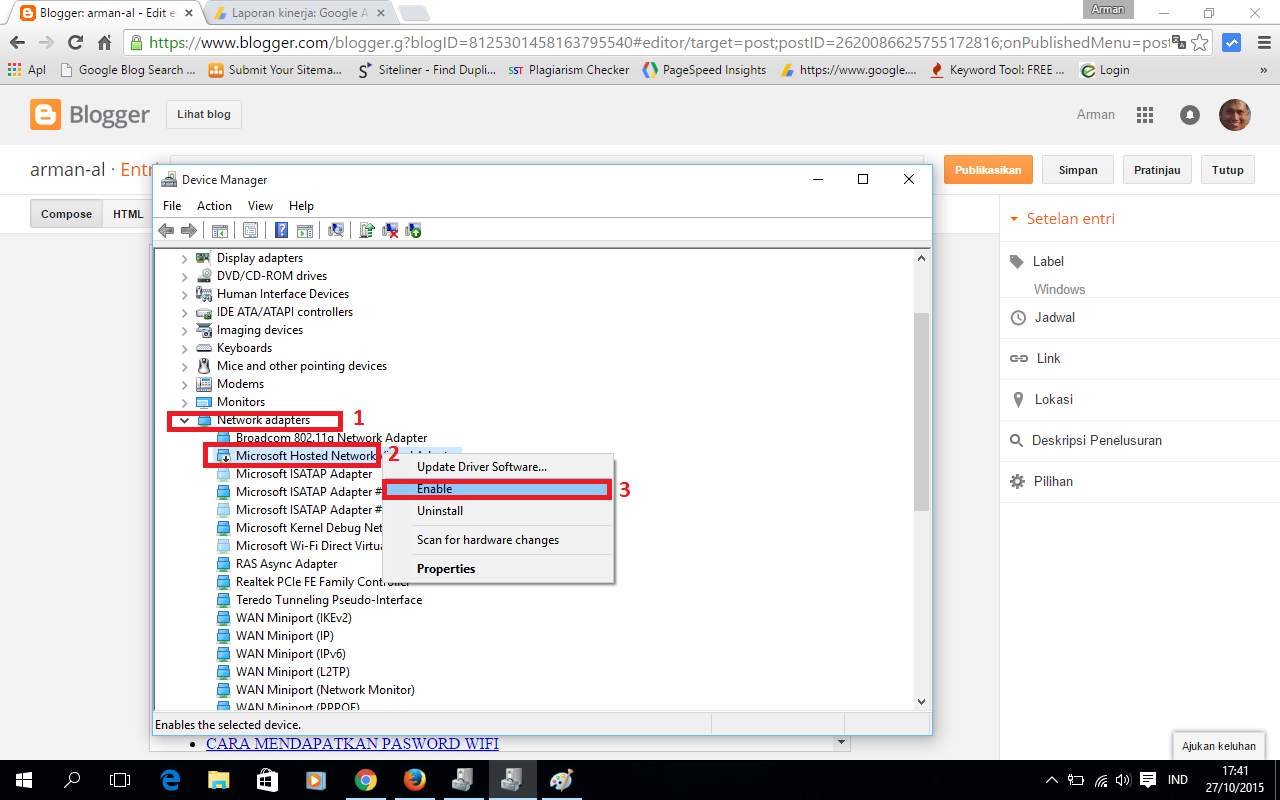Click the green-arrow Enable device toolbar icon
Image resolution: width=1280 pixels, height=800 pixels.
[413, 231]
